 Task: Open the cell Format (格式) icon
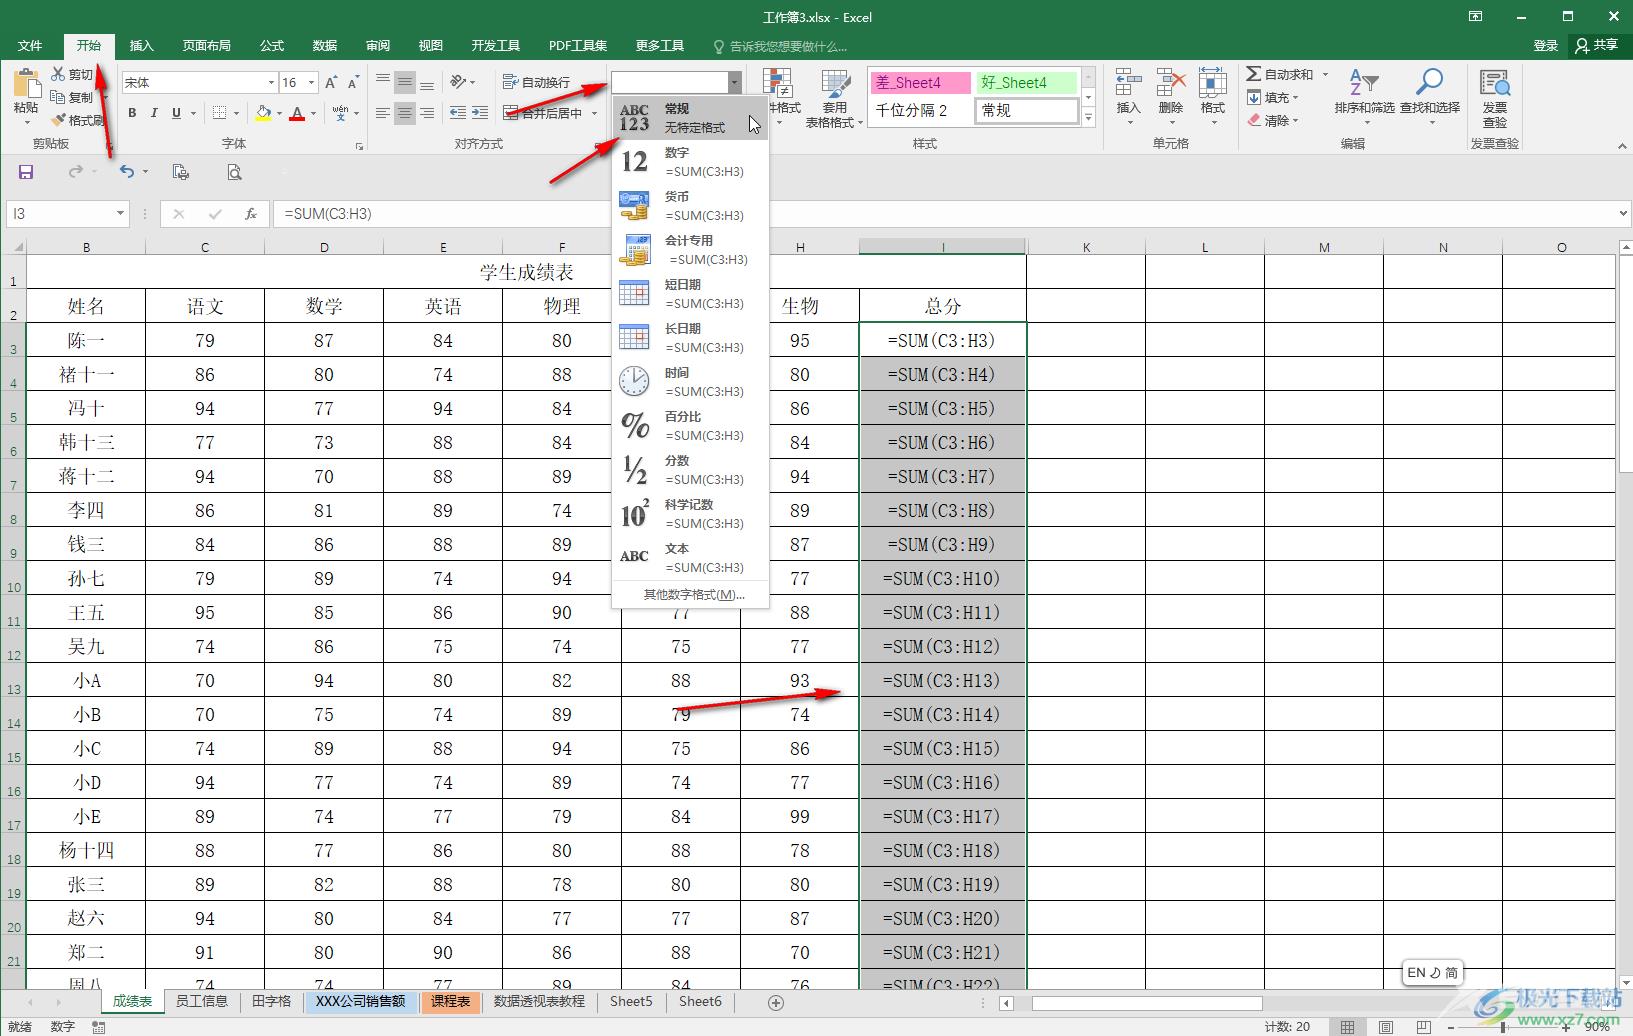point(1213,84)
